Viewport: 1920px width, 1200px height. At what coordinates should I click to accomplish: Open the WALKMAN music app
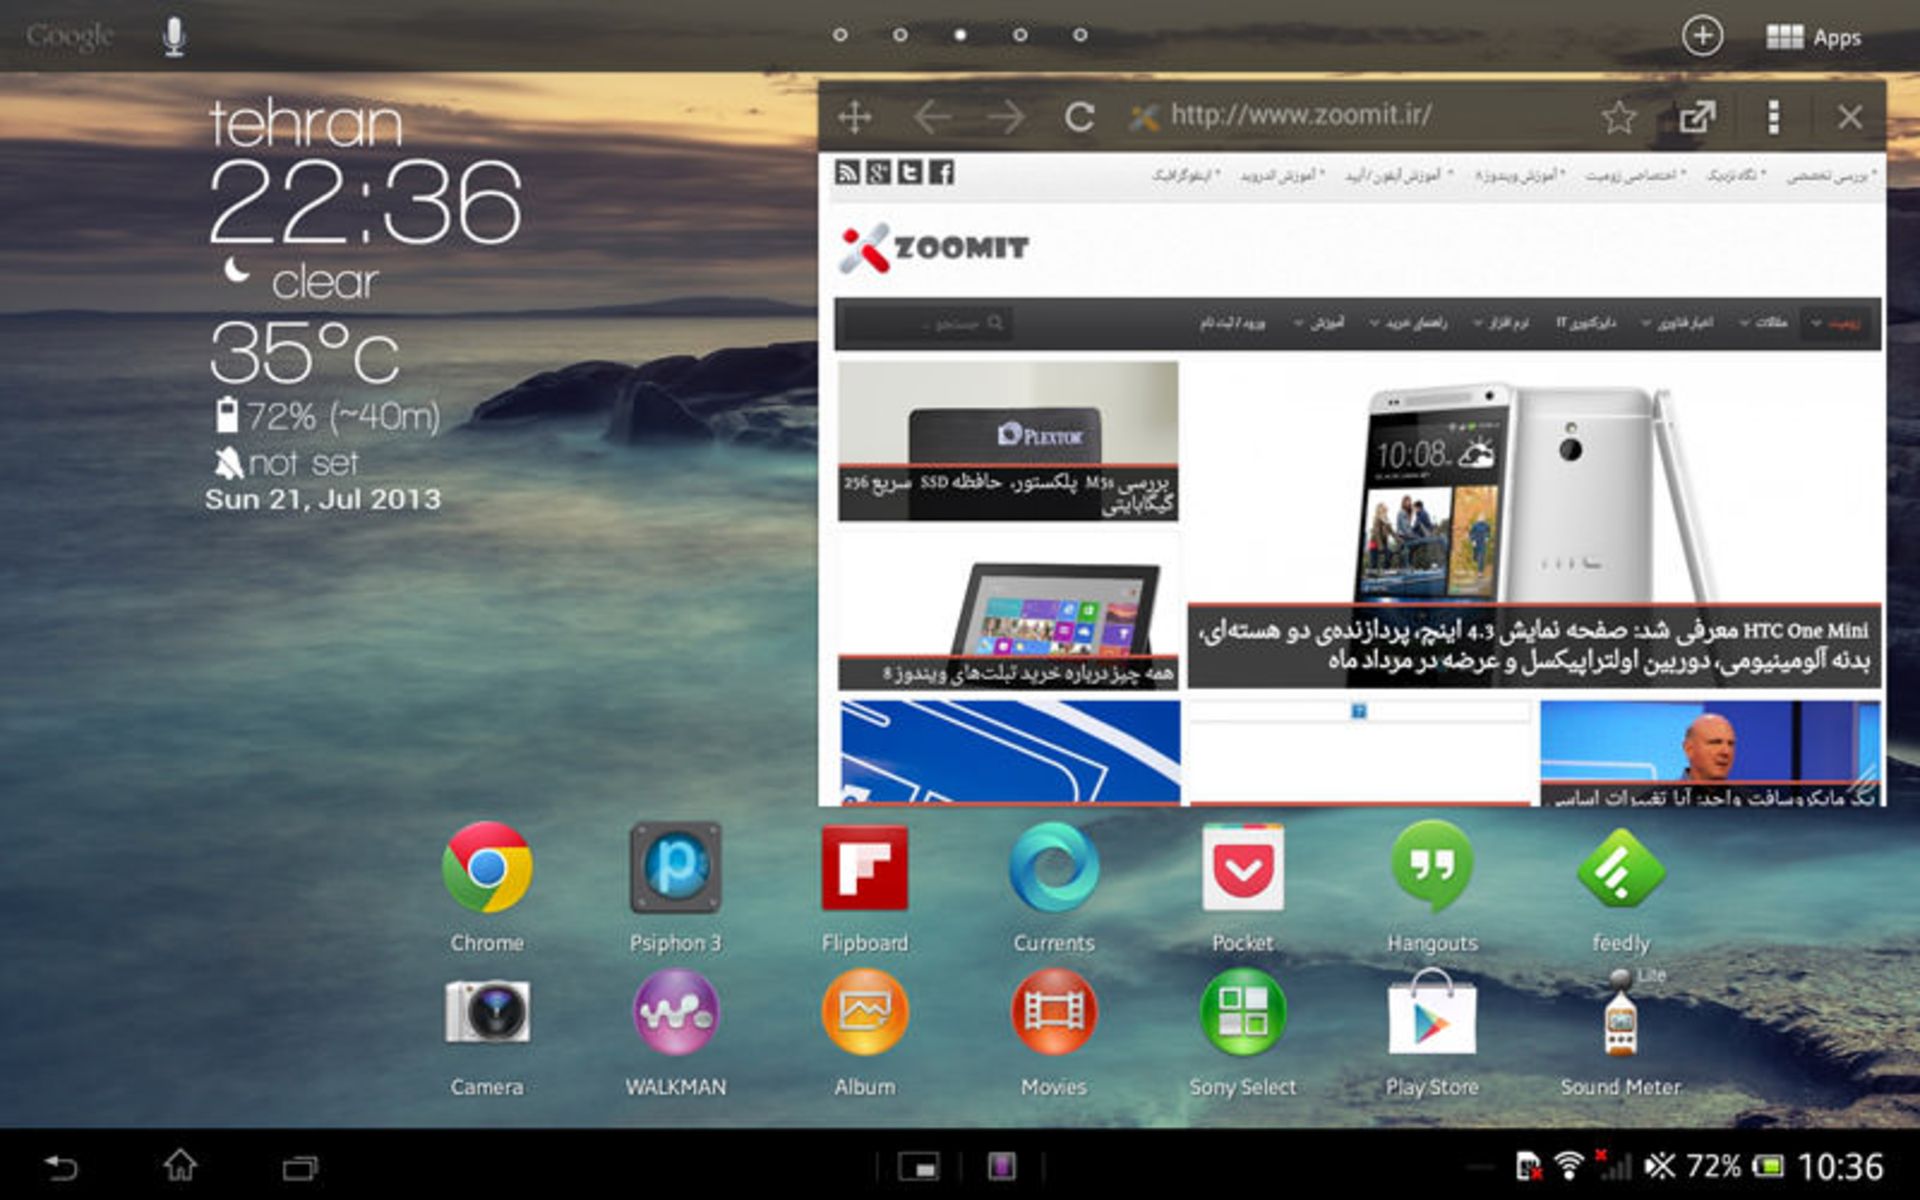tap(675, 1012)
